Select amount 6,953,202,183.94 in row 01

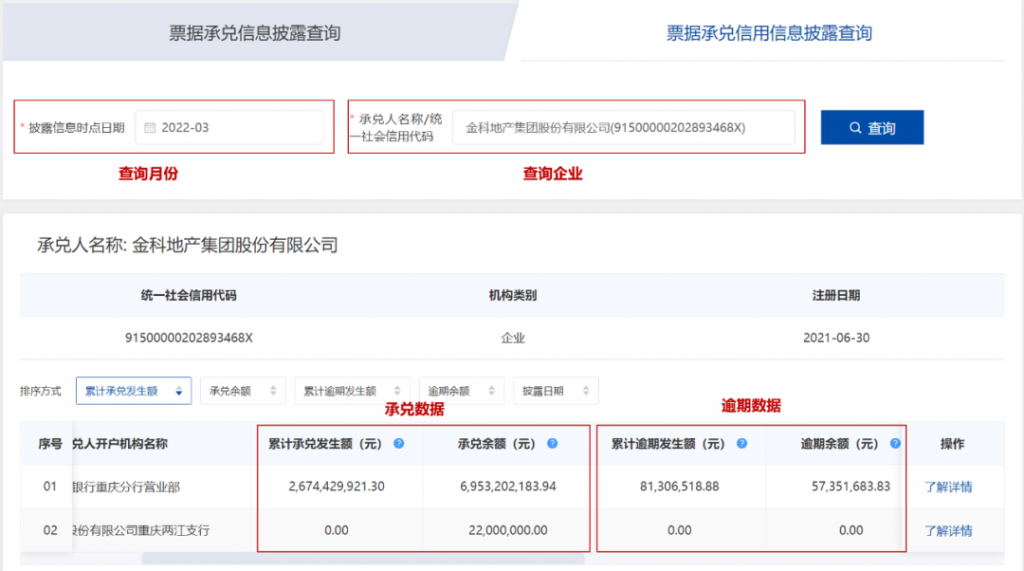(x=508, y=486)
